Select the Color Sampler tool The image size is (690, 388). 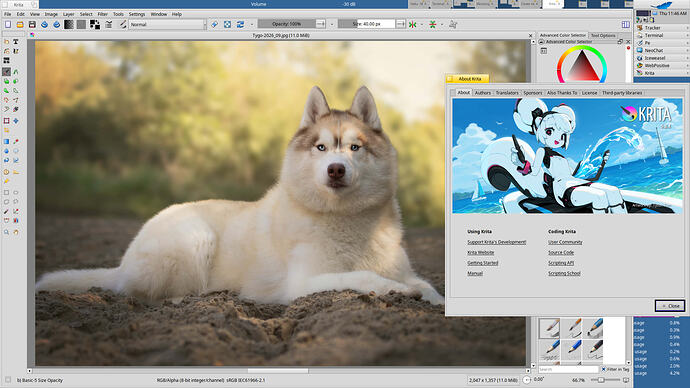[16, 142]
